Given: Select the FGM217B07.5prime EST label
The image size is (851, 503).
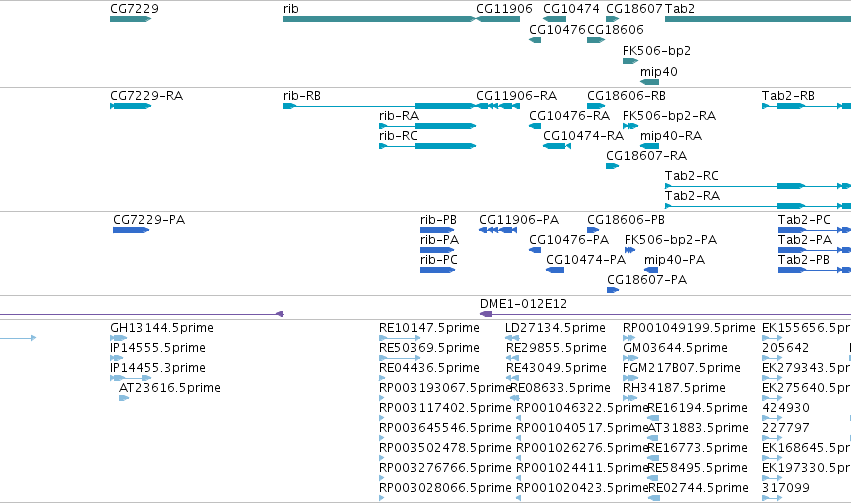Looking at the screenshot, I should [x=682, y=368].
